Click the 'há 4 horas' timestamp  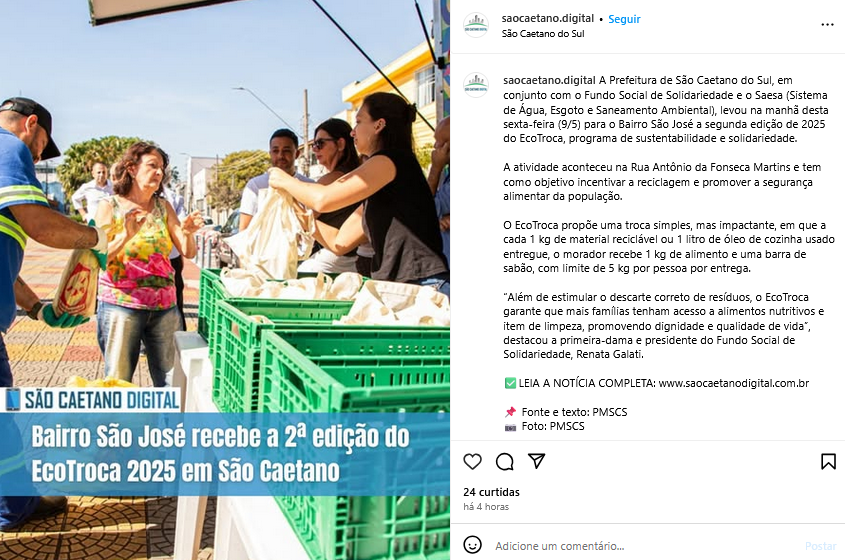coord(486,507)
